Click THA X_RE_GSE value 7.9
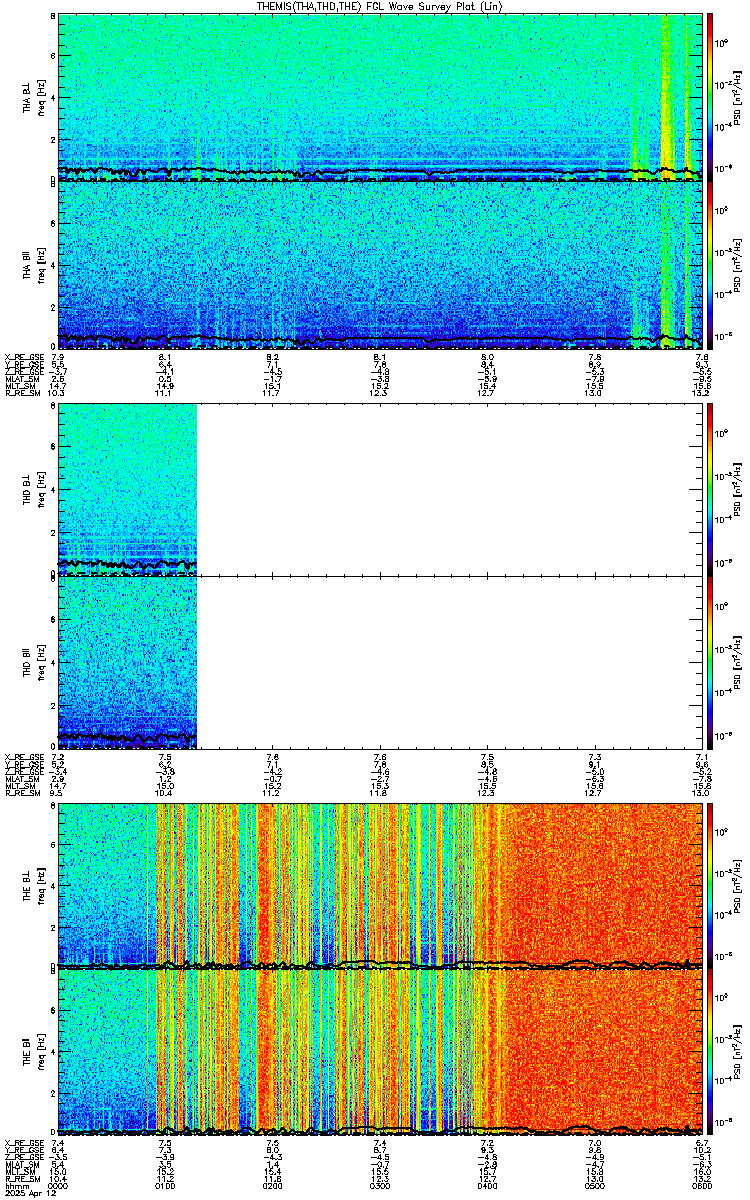Screen dimensions: 750x1200 [x=58, y=356]
